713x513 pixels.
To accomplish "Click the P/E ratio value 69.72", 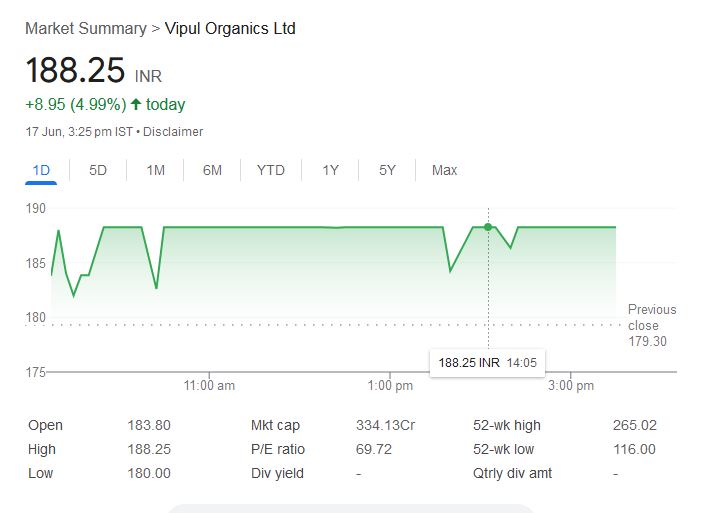I will (x=372, y=449).
